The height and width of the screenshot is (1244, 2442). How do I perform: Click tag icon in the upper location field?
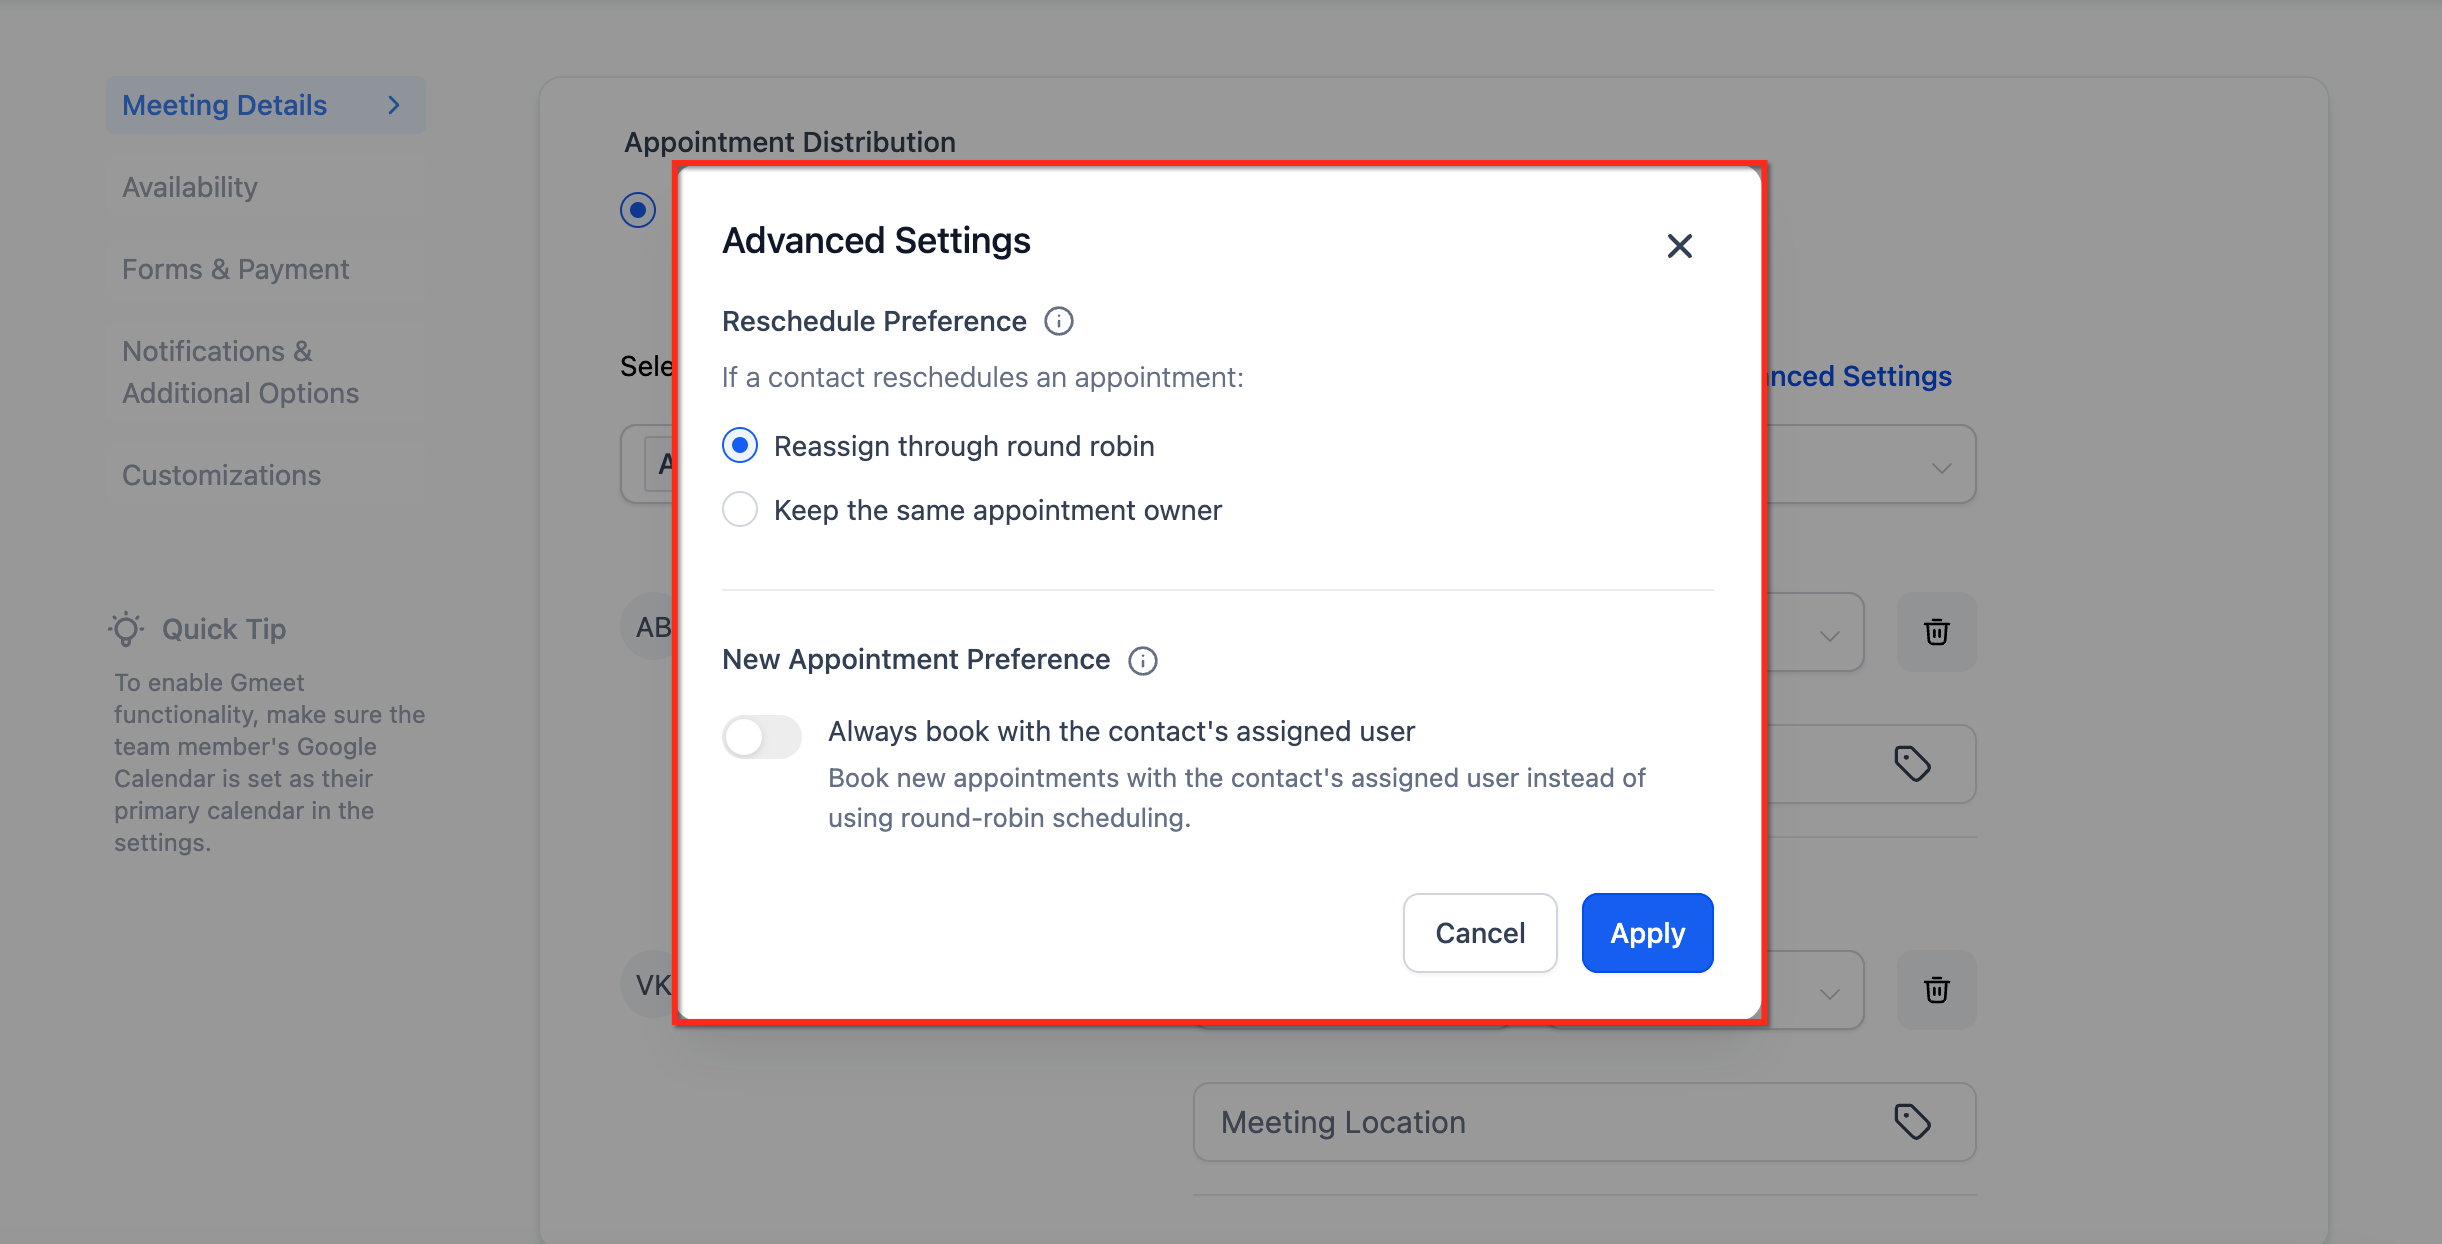pyautogui.click(x=1912, y=764)
